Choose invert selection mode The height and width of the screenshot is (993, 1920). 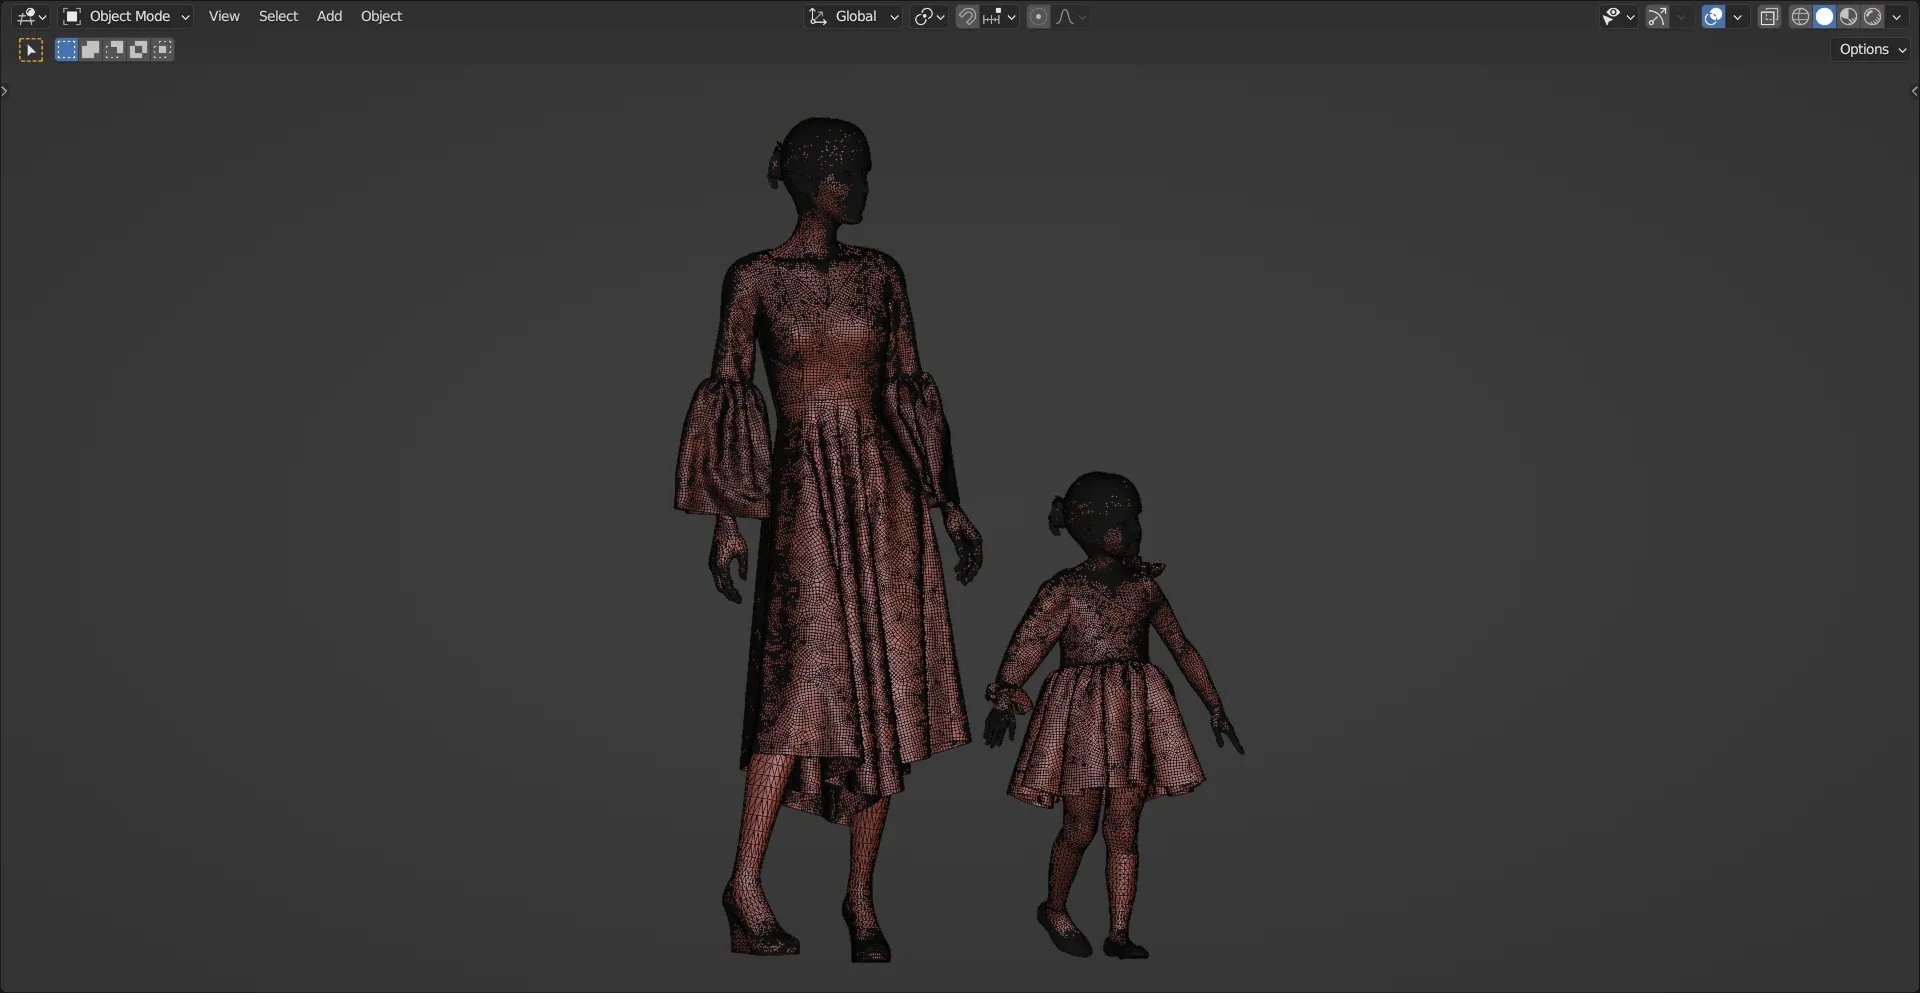click(138, 49)
